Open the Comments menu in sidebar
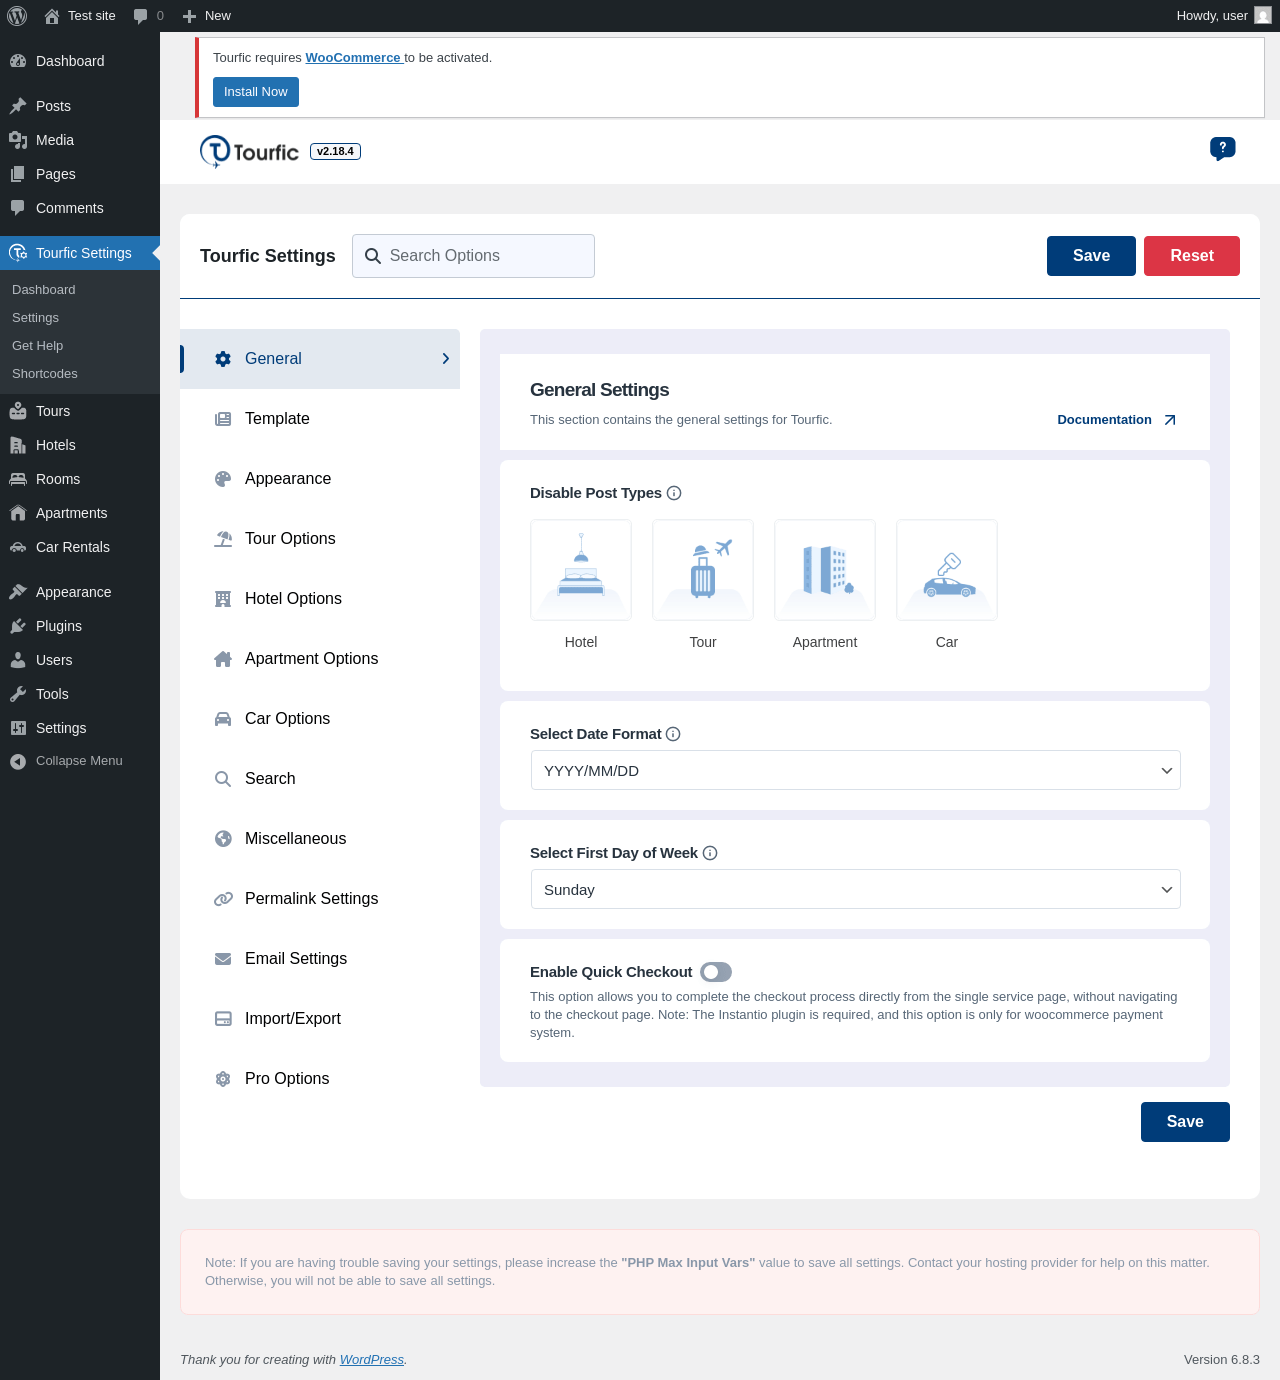The width and height of the screenshot is (1280, 1380). point(80,208)
